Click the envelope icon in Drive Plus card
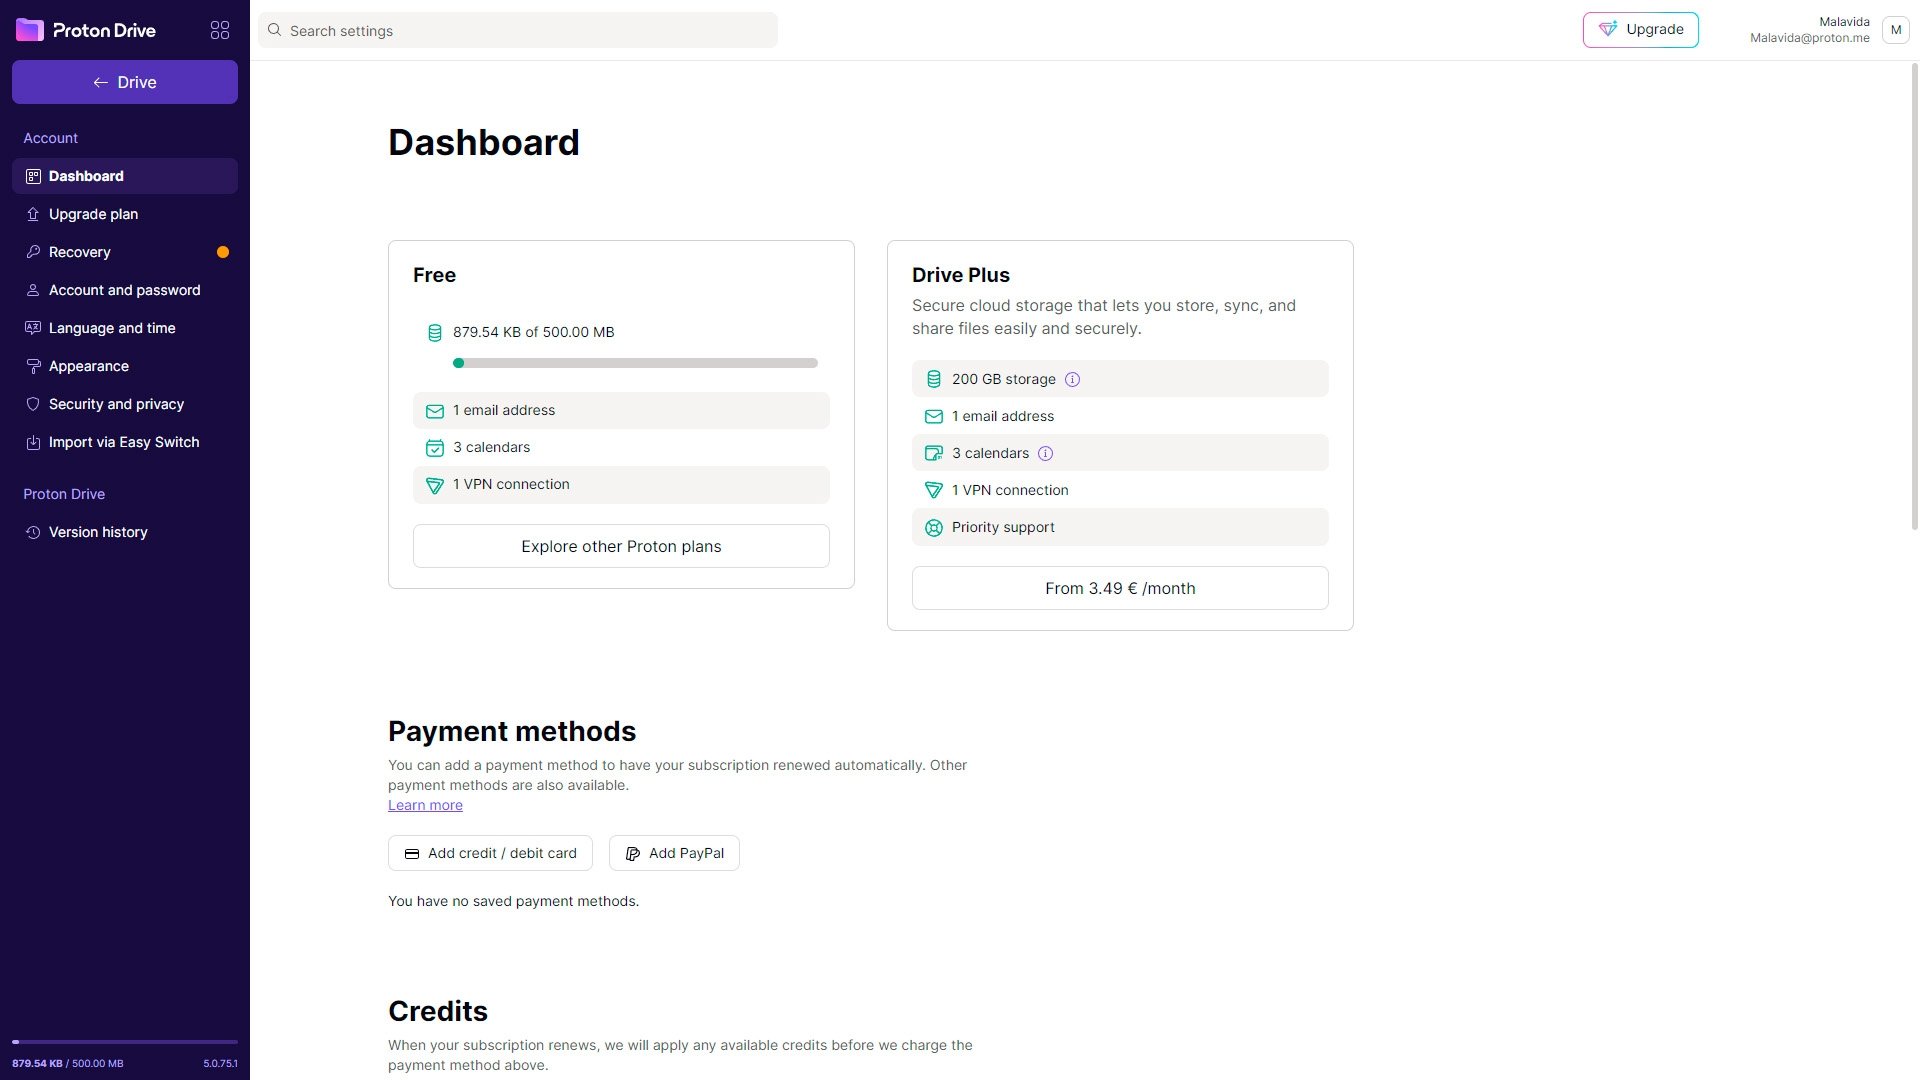1920x1080 pixels. tap(933, 417)
